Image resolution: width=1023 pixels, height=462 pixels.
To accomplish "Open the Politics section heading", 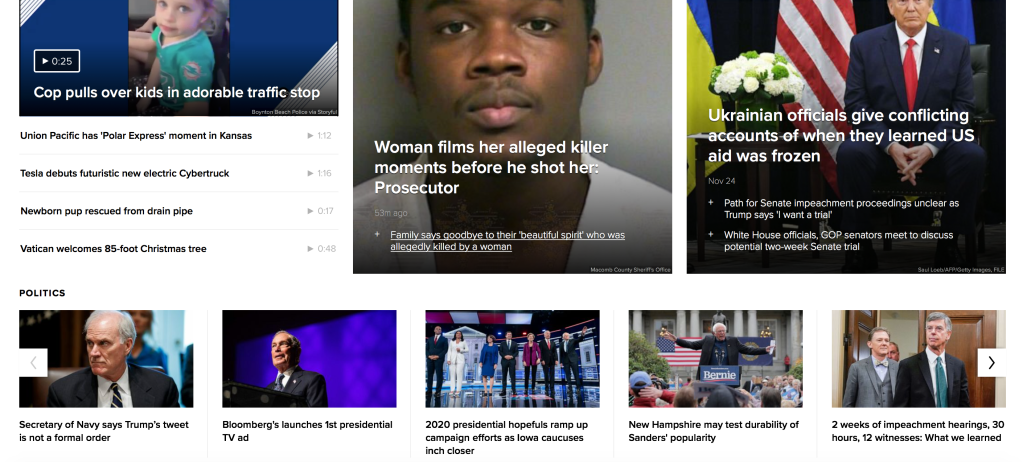I will pos(42,293).
